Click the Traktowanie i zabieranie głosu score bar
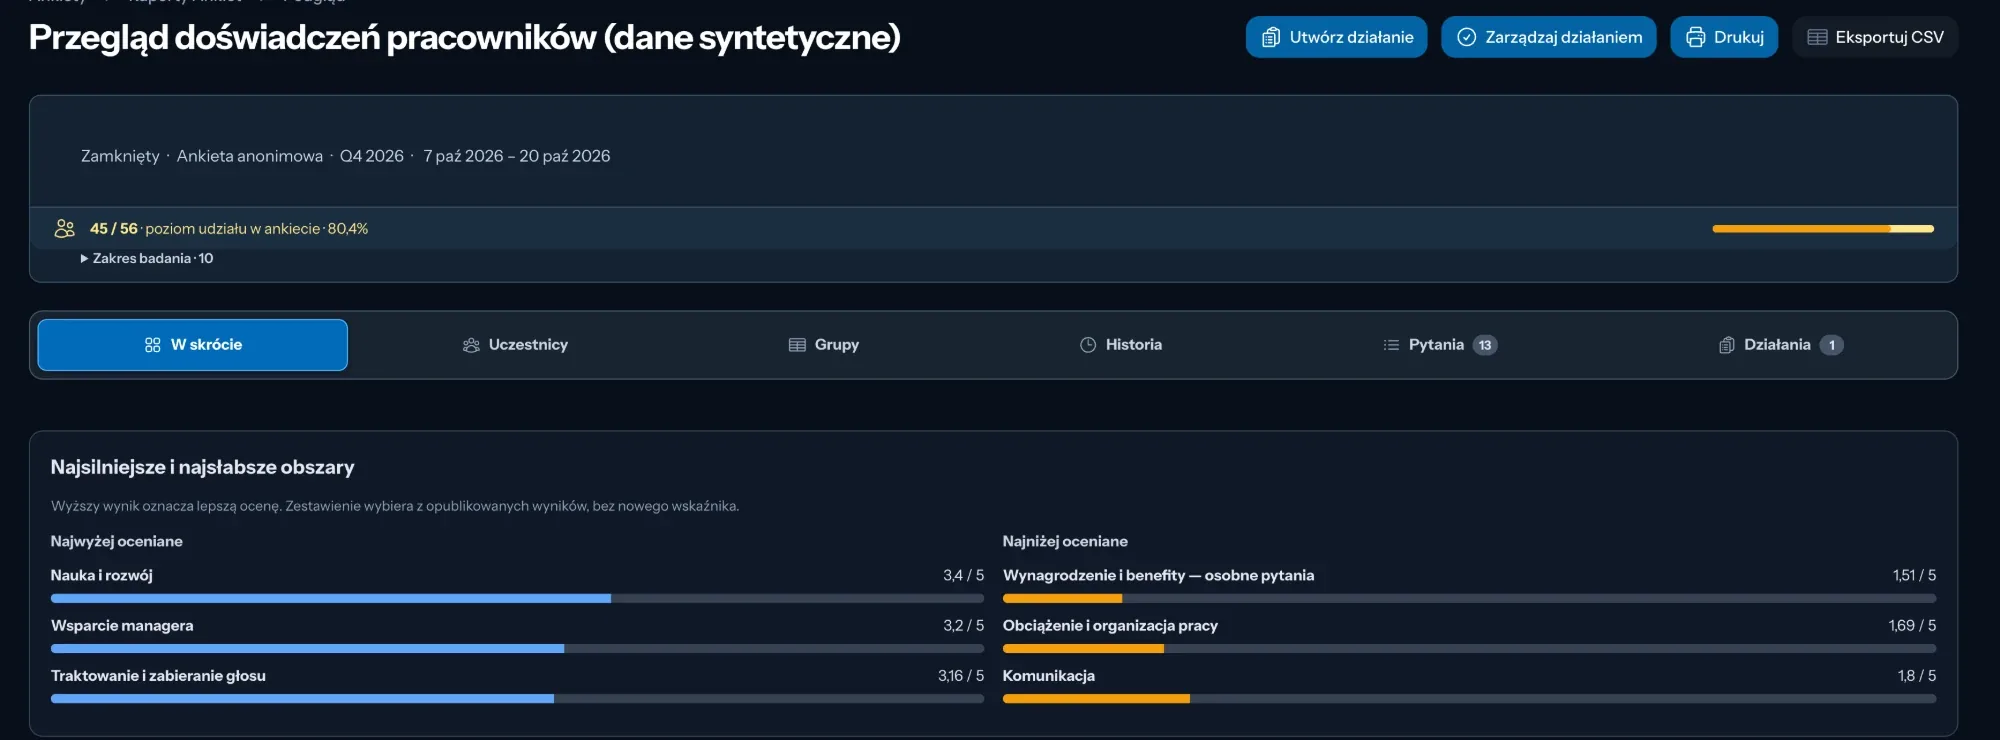 [x=517, y=698]
